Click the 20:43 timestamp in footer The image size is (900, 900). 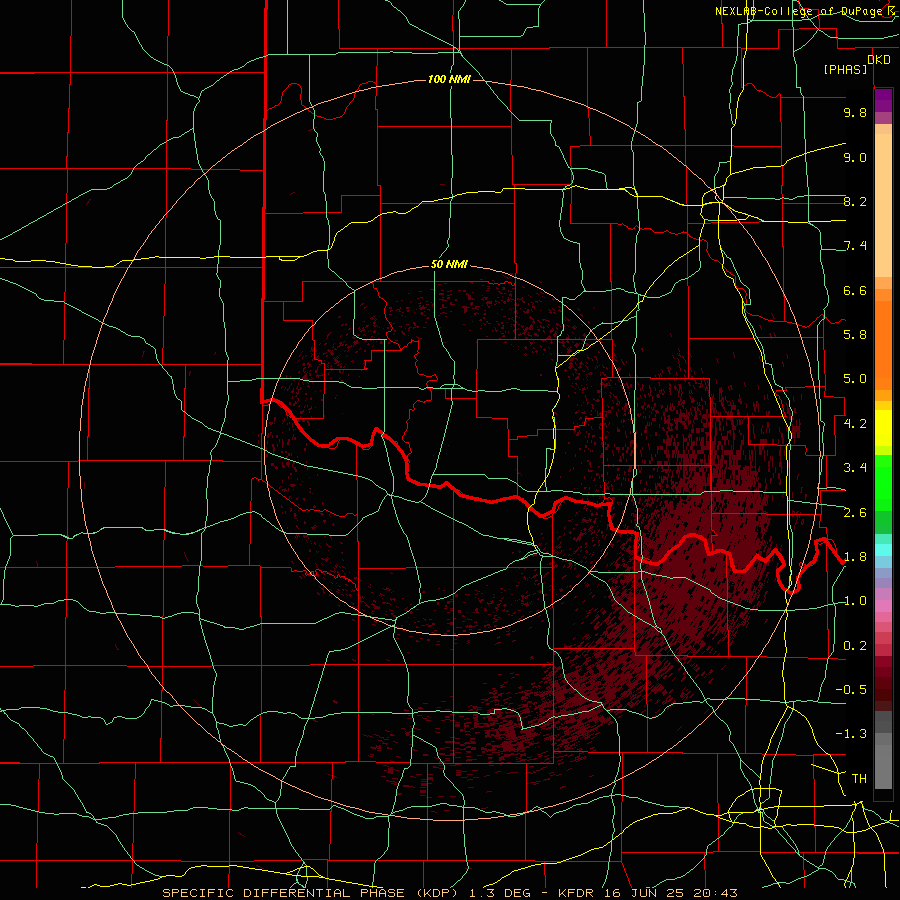pos(718,893)
